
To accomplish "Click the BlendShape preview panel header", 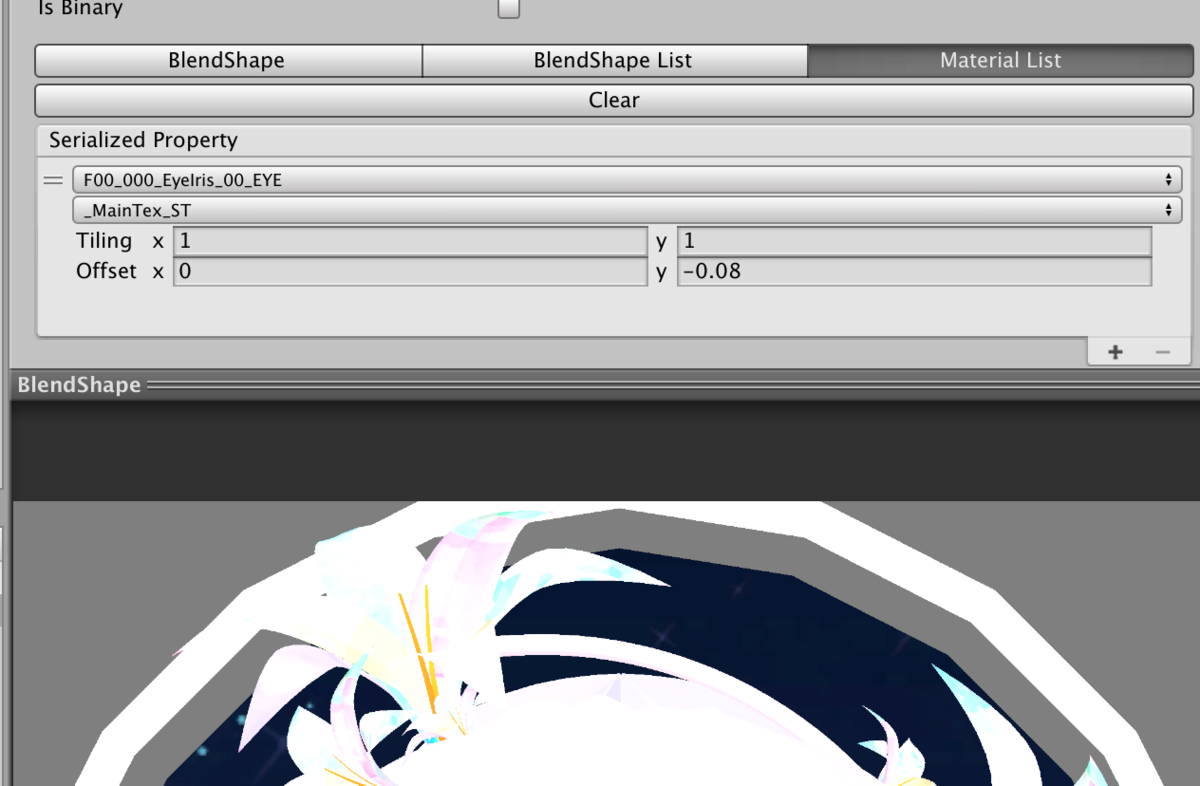I will [604, 384].
